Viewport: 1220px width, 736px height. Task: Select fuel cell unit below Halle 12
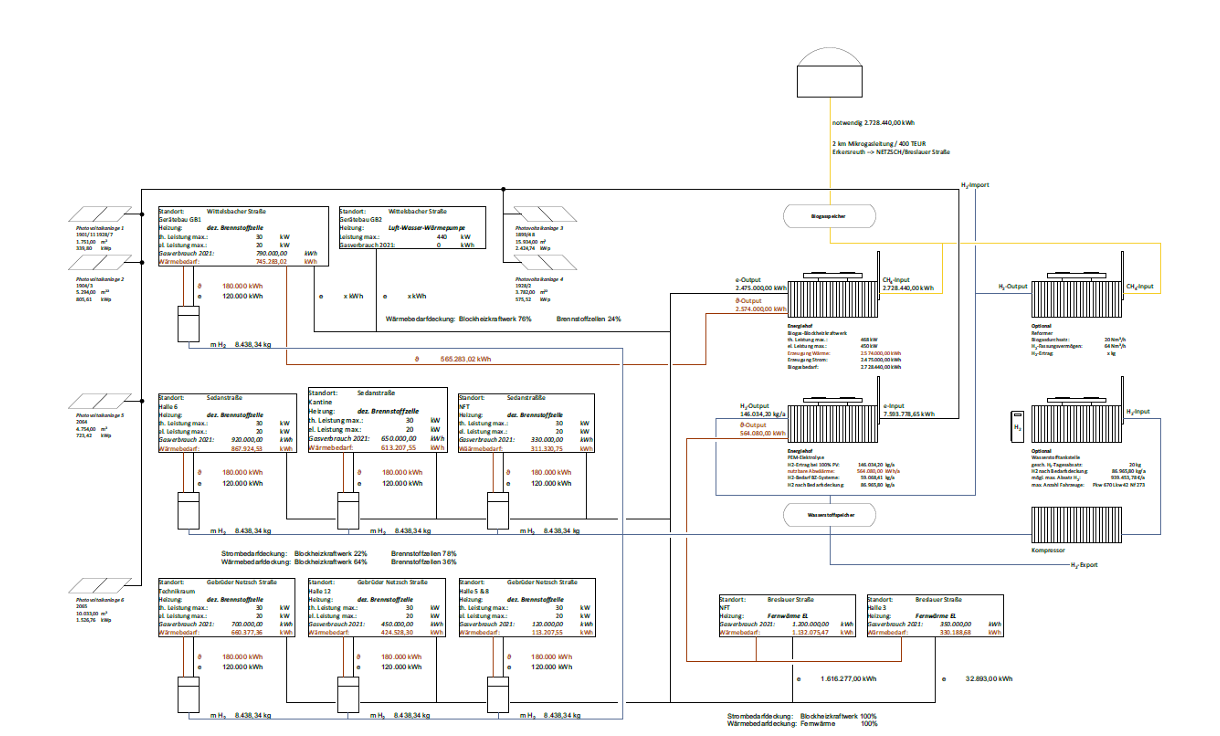click(347, 696)
